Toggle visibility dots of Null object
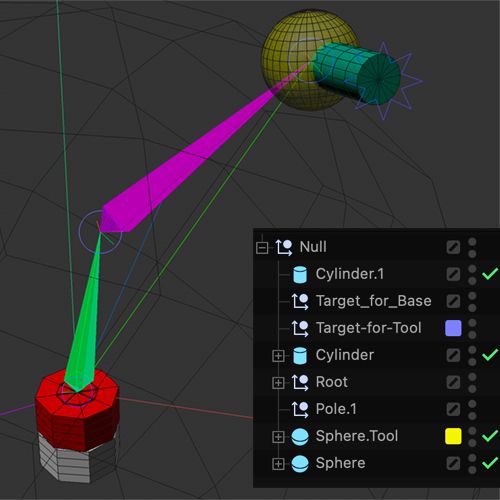The height and width of the screenshot is (500, 500). coord(472,248)
